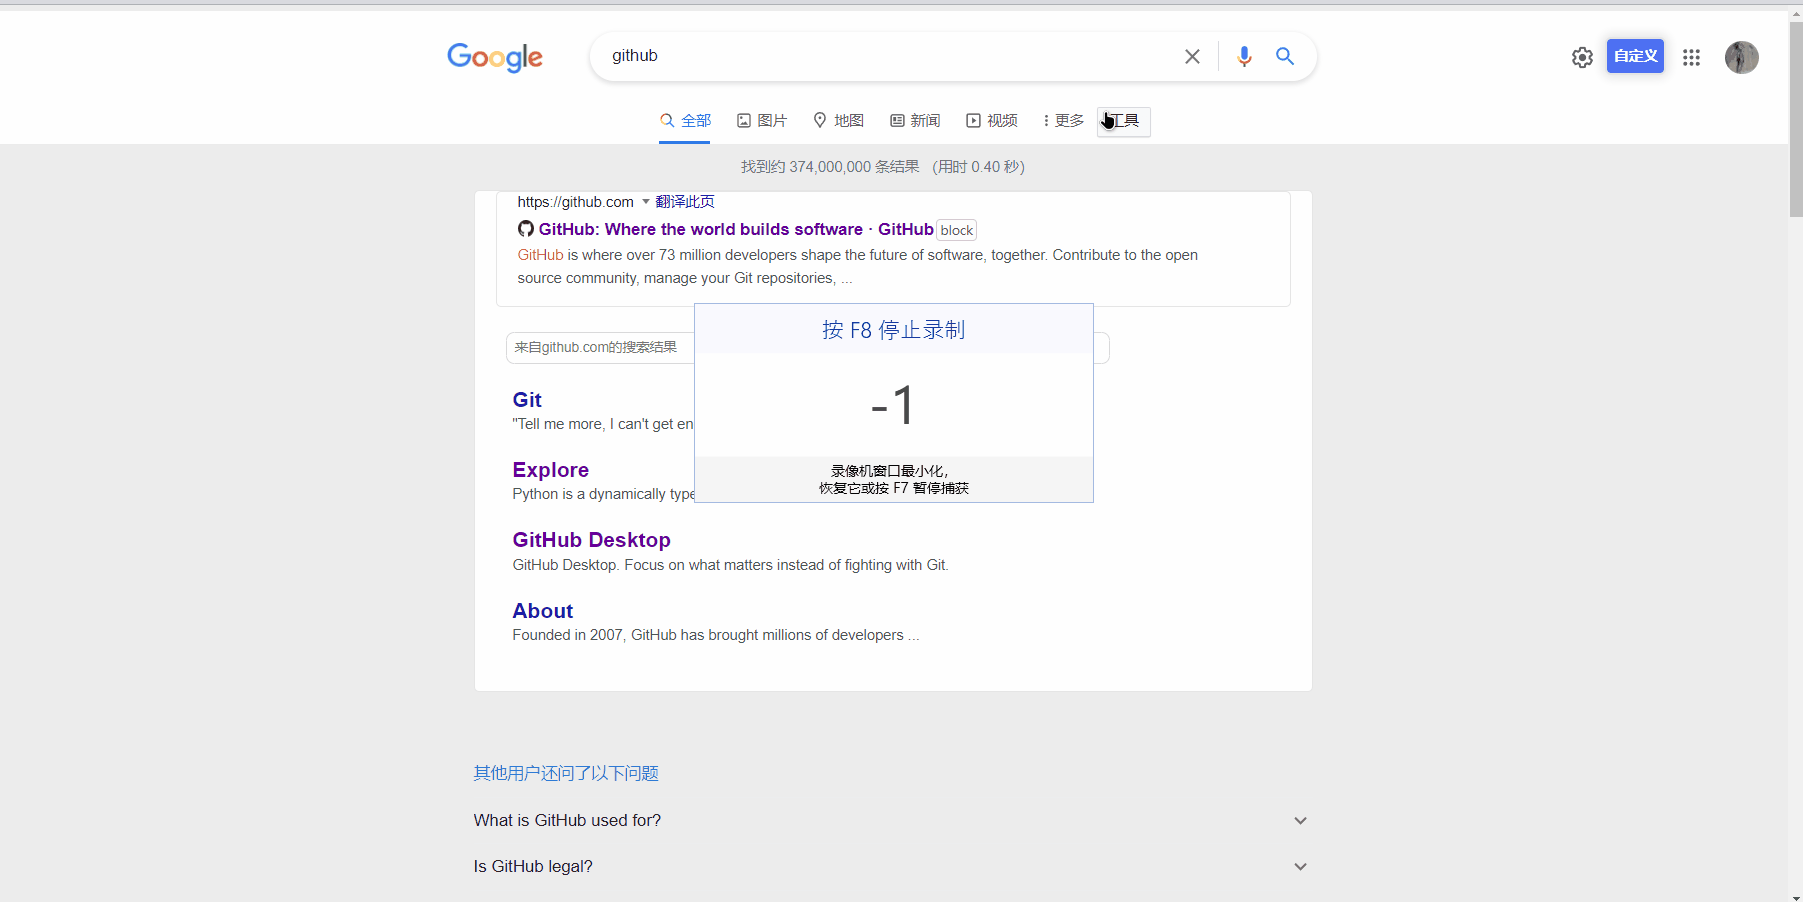Open the 翻译此页 translate link
Image resolution: width=1803 pixels, height=902 pixels.
684,201
